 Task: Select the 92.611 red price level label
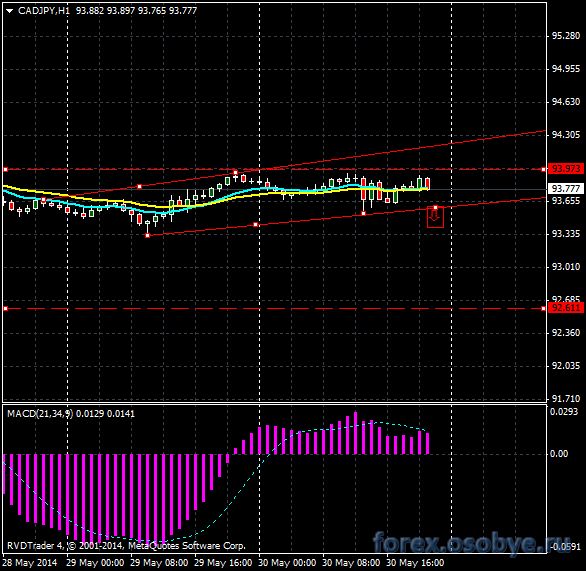tap(565, 308)
